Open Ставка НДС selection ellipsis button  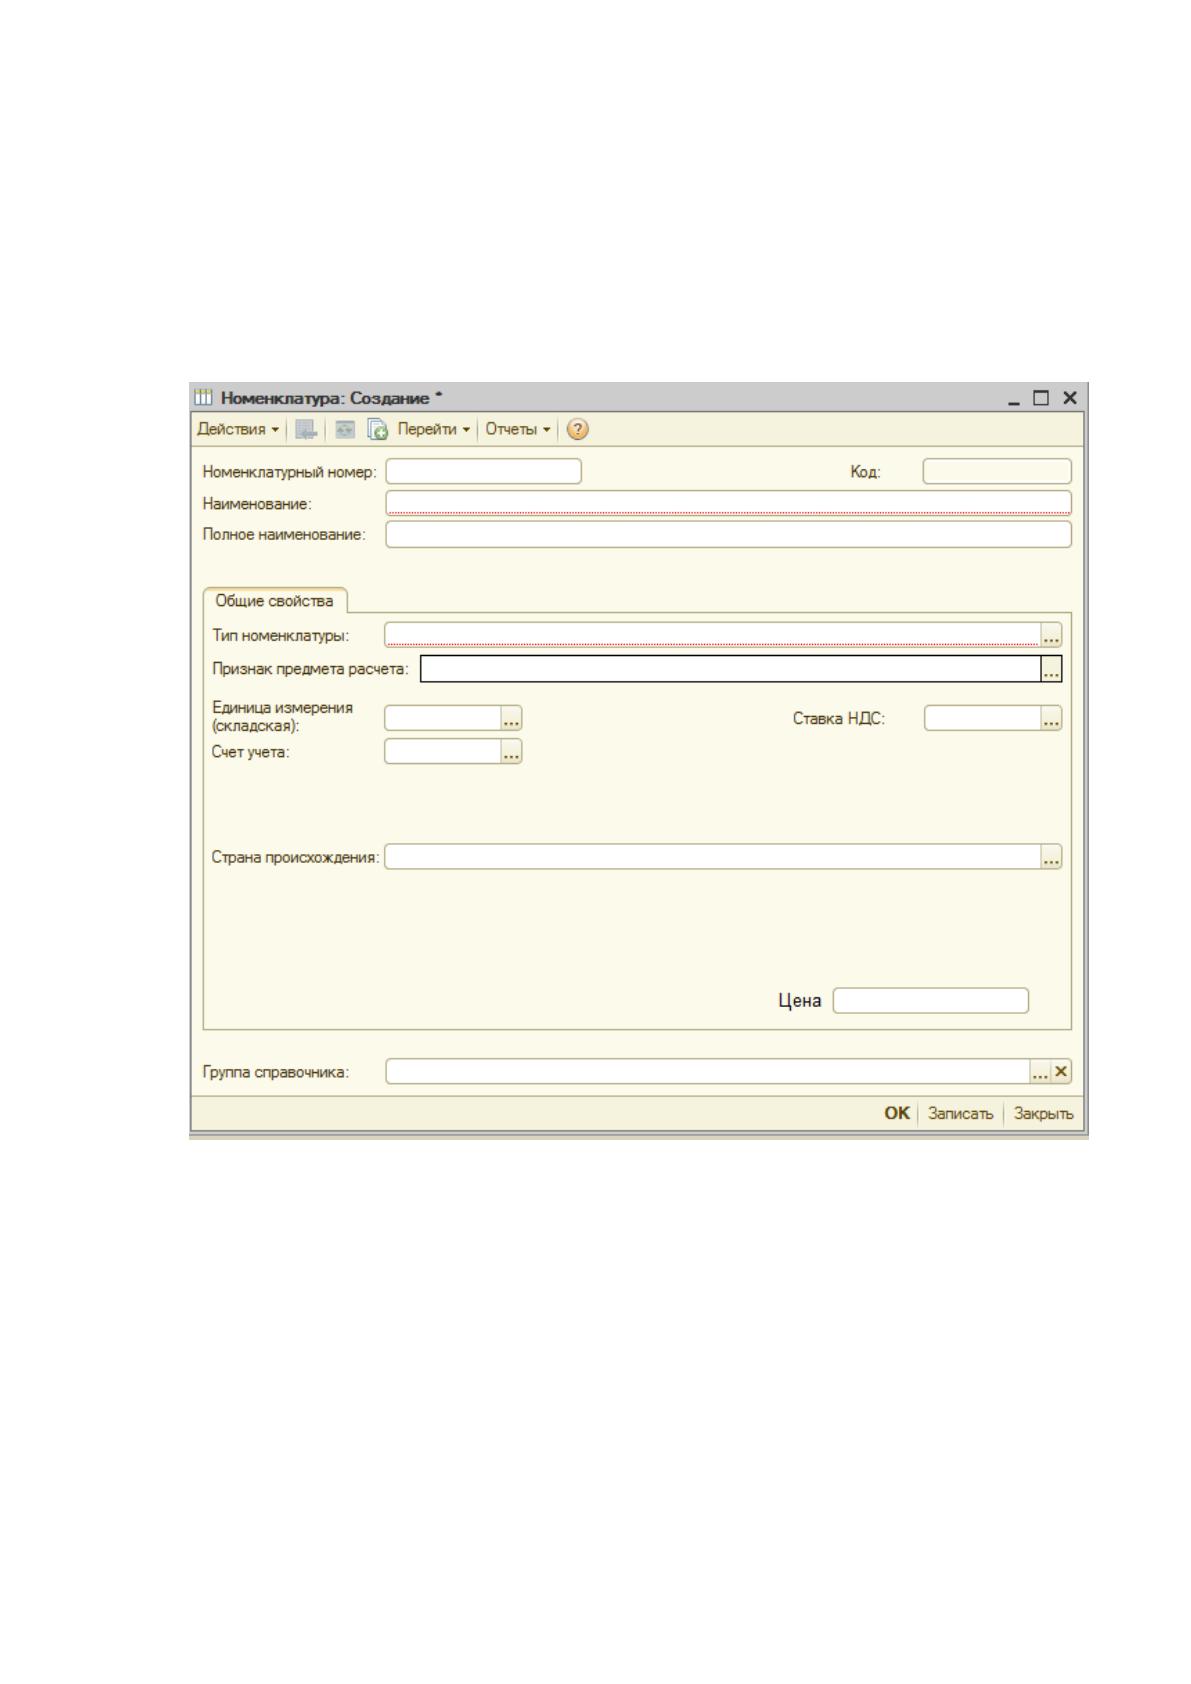1051,718
